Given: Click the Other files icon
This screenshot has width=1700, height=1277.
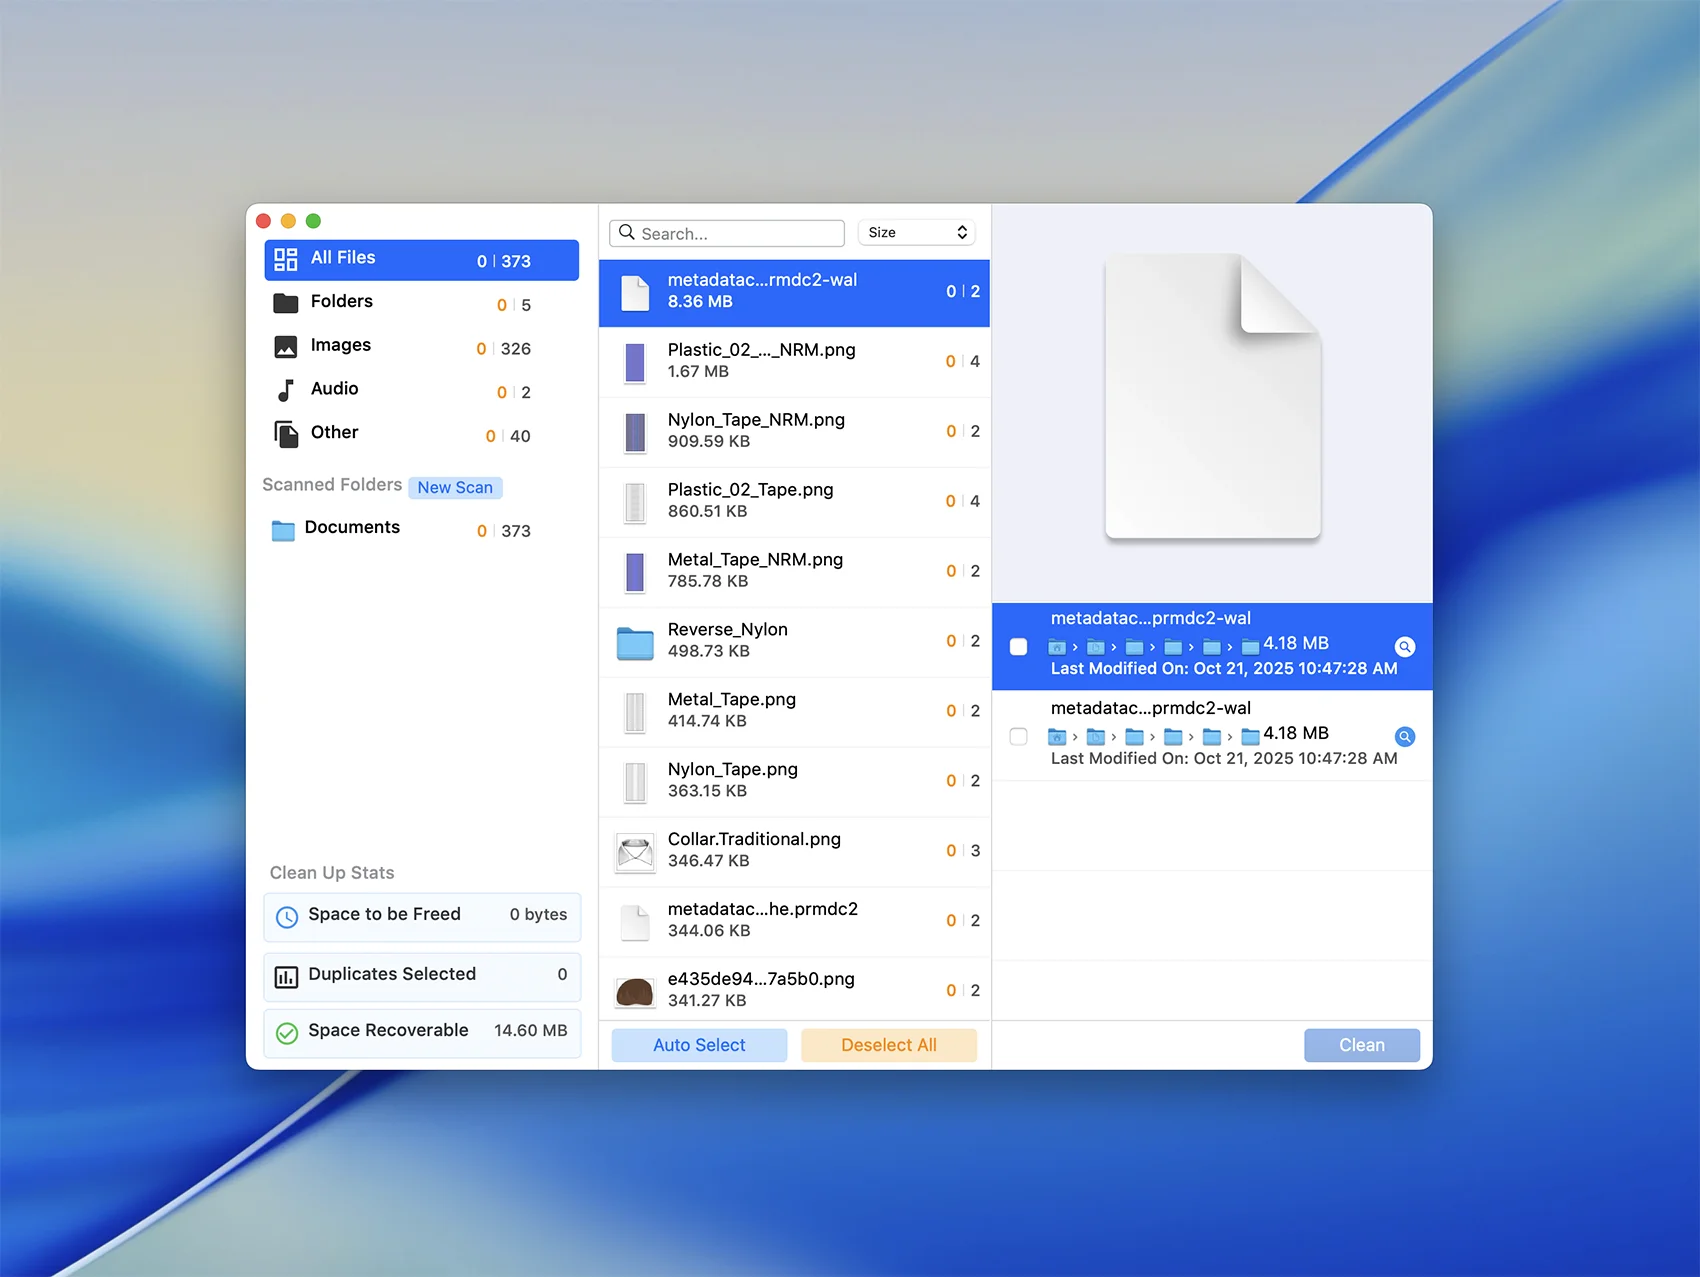Looking at the screenshot, I should [x=286, y=434].
